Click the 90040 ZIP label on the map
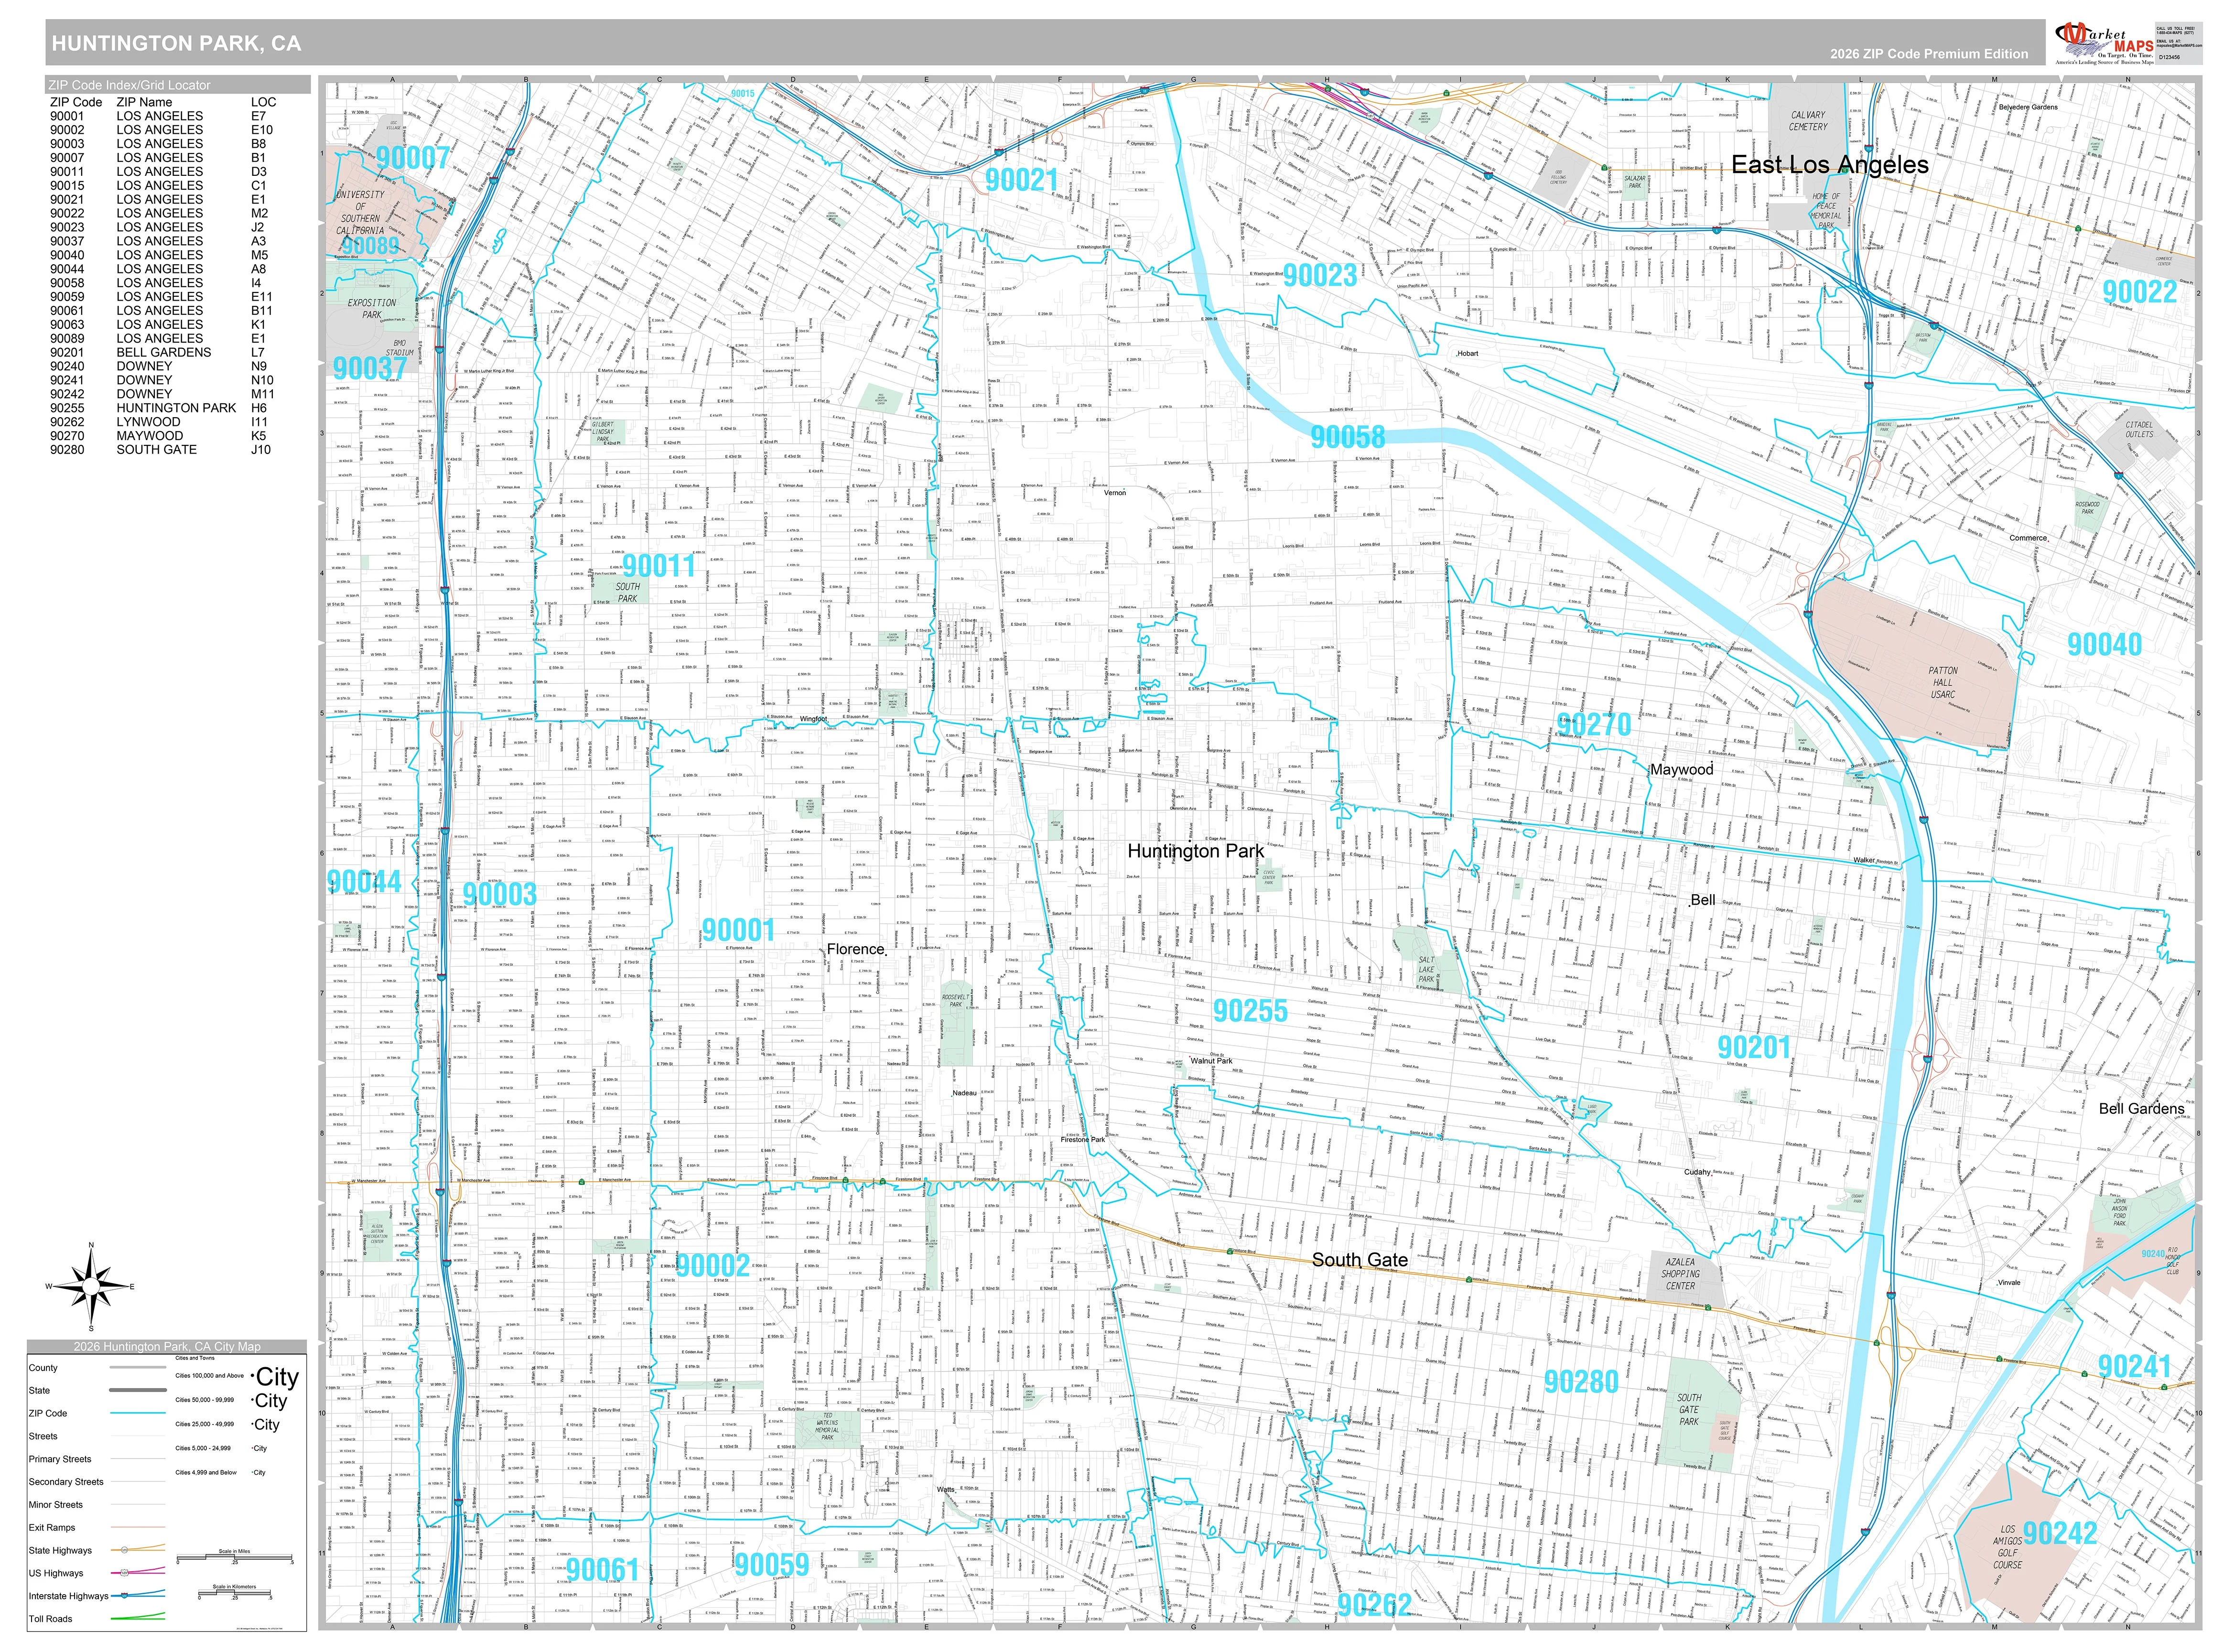 coord(2104,645)
